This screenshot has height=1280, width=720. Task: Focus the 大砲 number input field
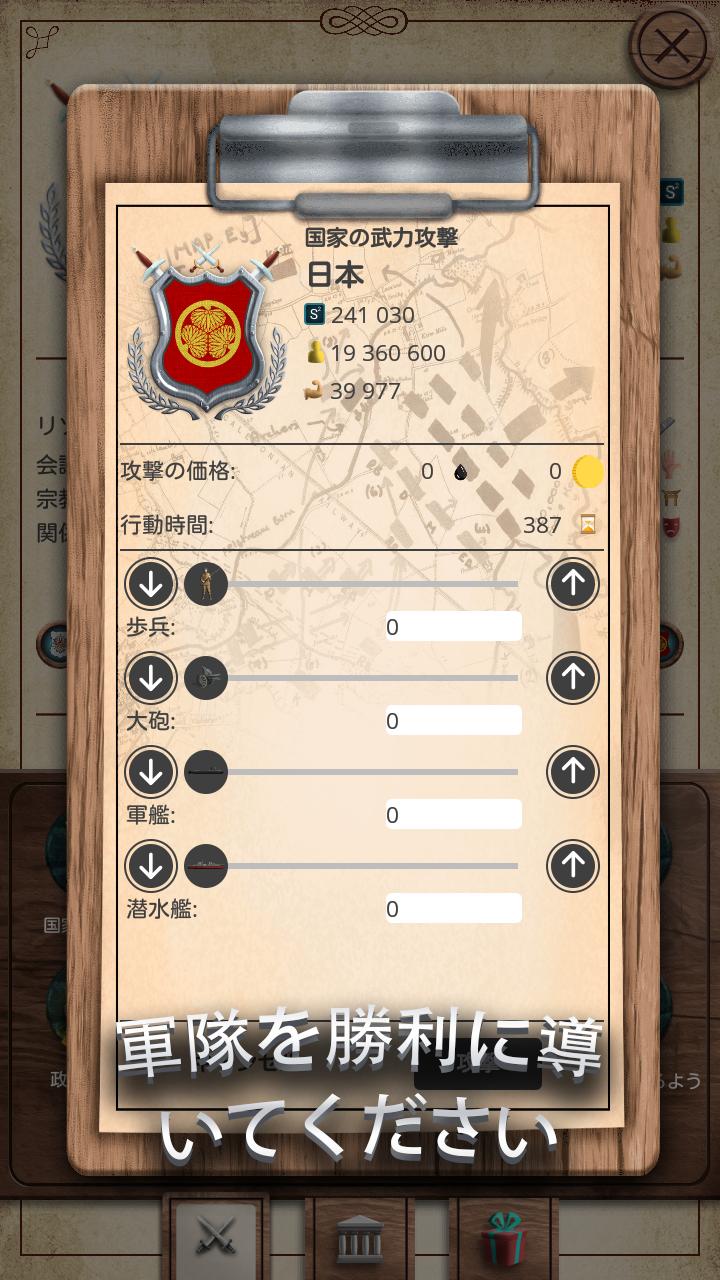(x=454, y=721)
